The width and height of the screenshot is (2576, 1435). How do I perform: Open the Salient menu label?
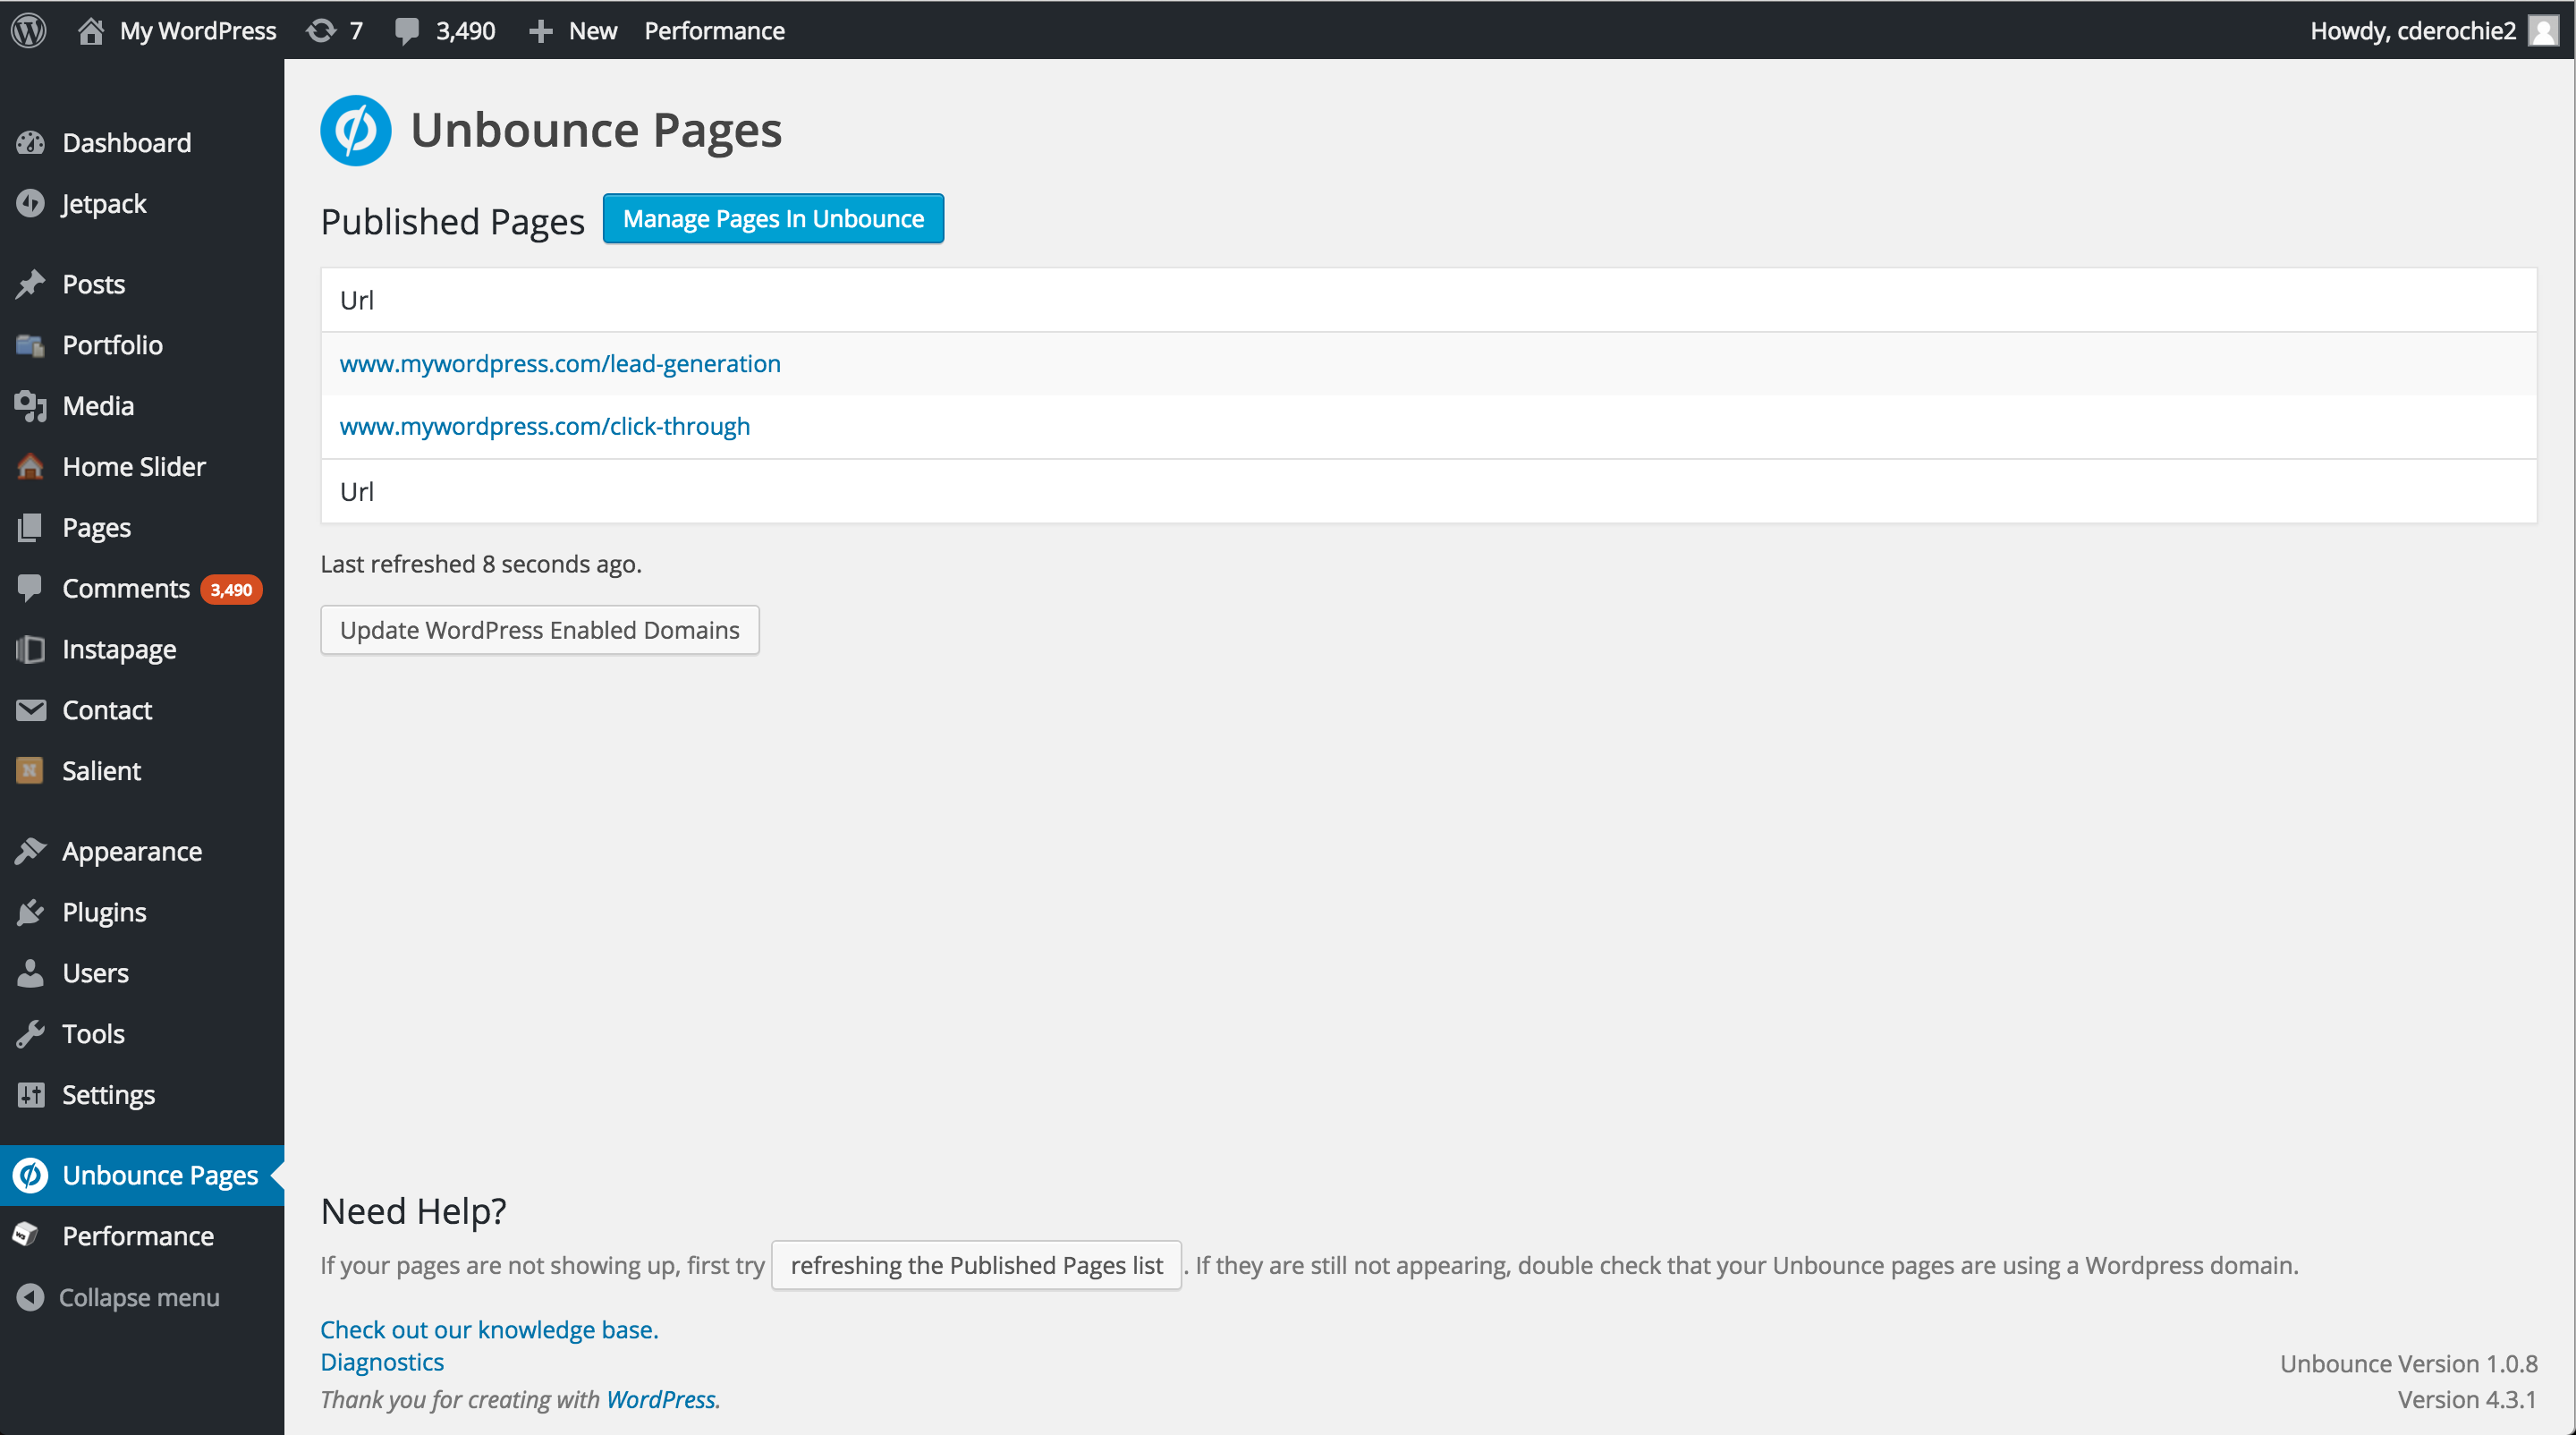[101, 771]
